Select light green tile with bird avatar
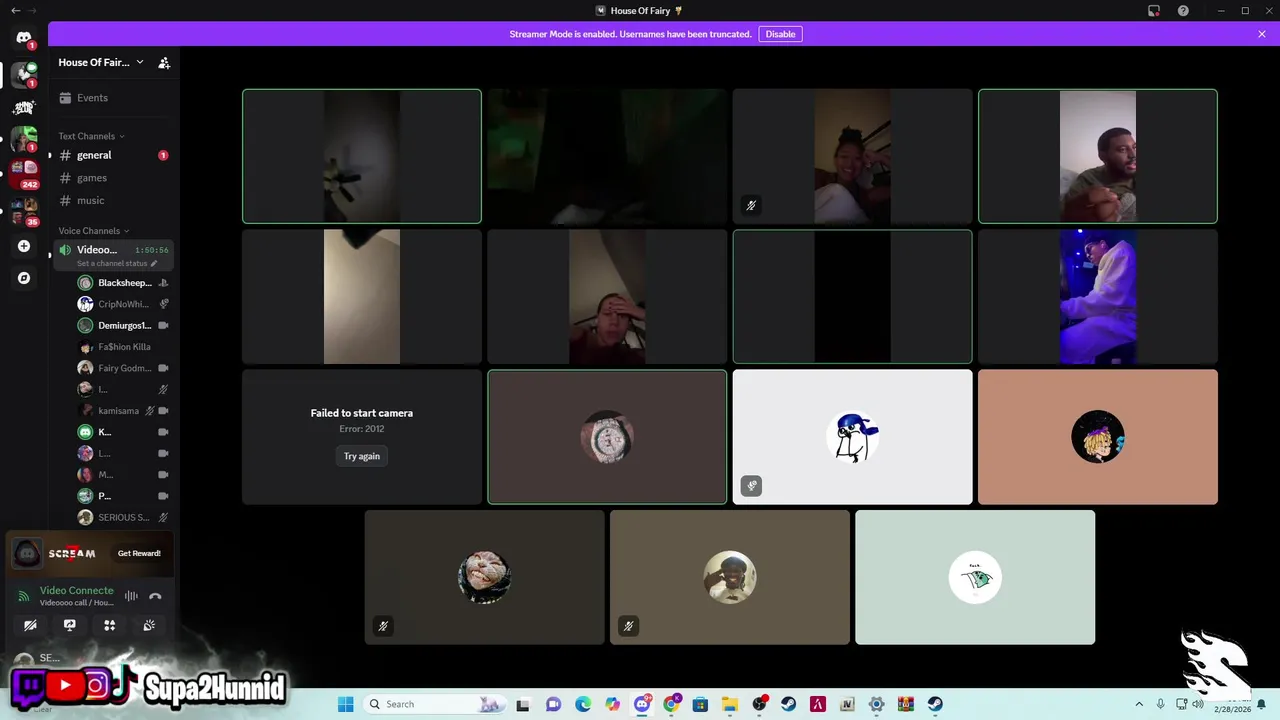 click(x=975, y=578)
